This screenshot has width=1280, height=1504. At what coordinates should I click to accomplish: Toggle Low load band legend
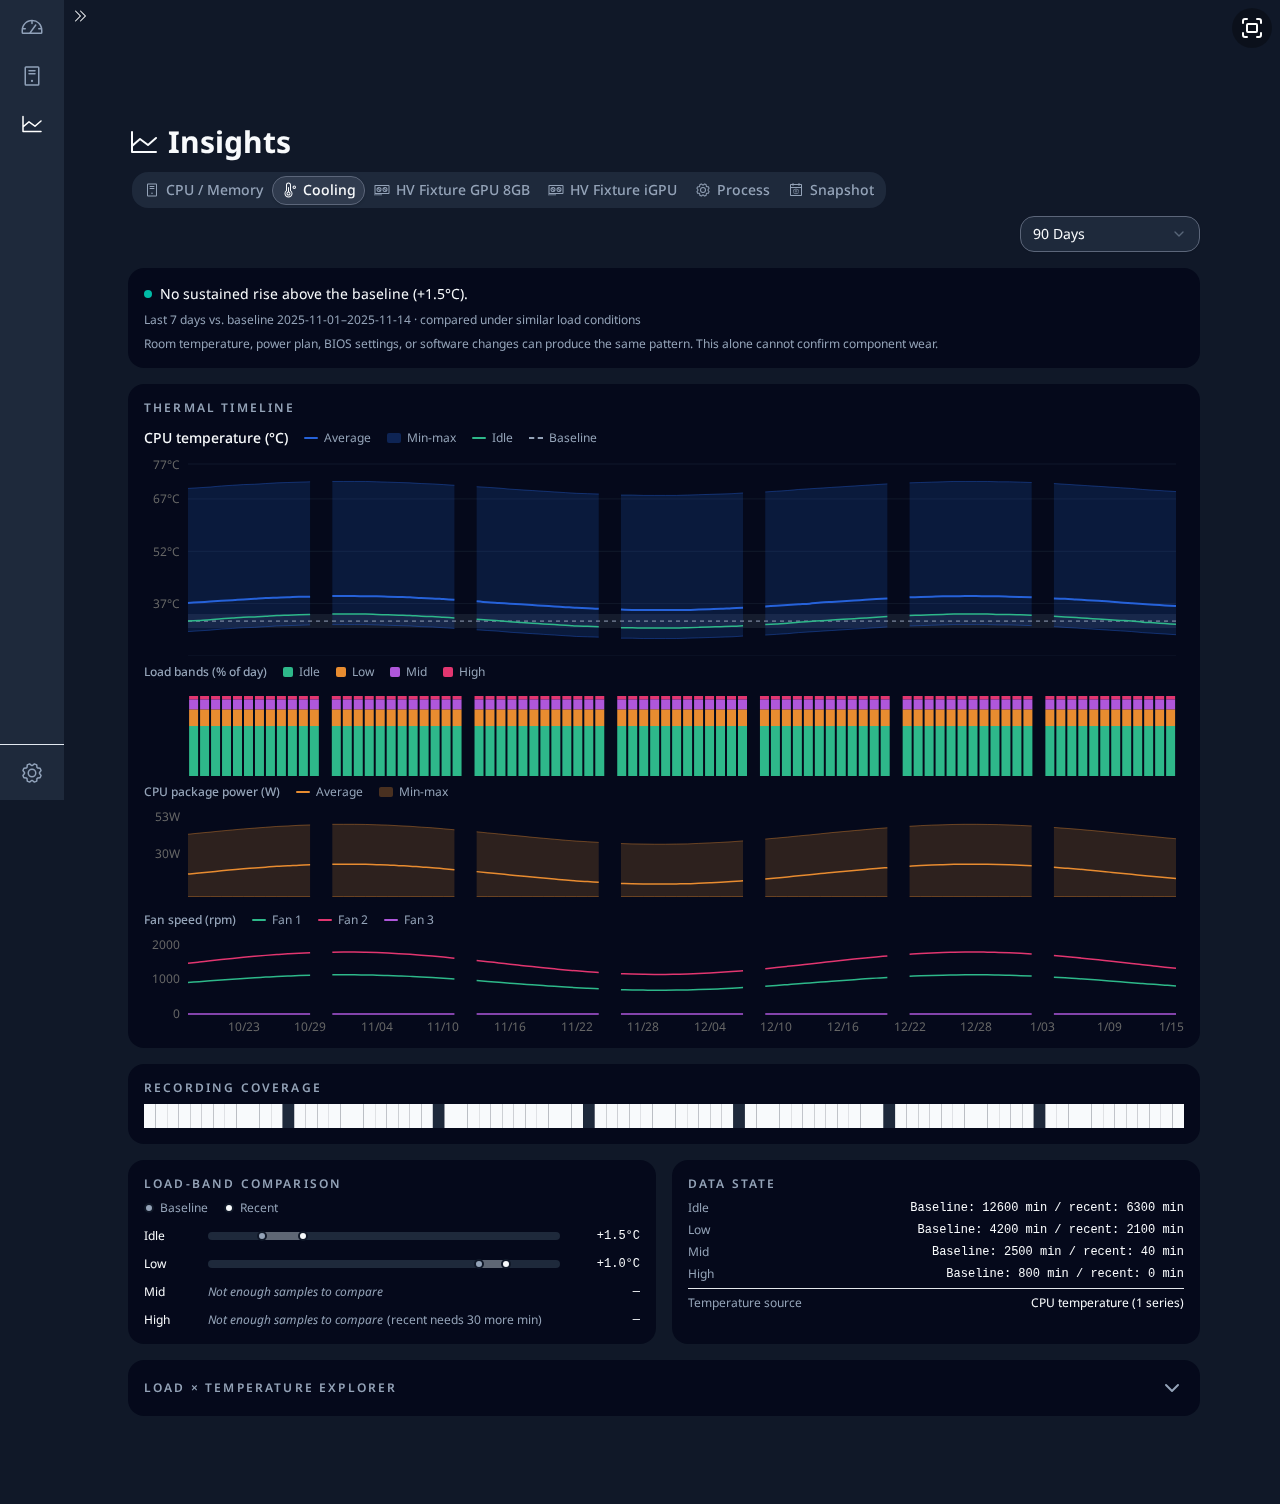[355, 672]
